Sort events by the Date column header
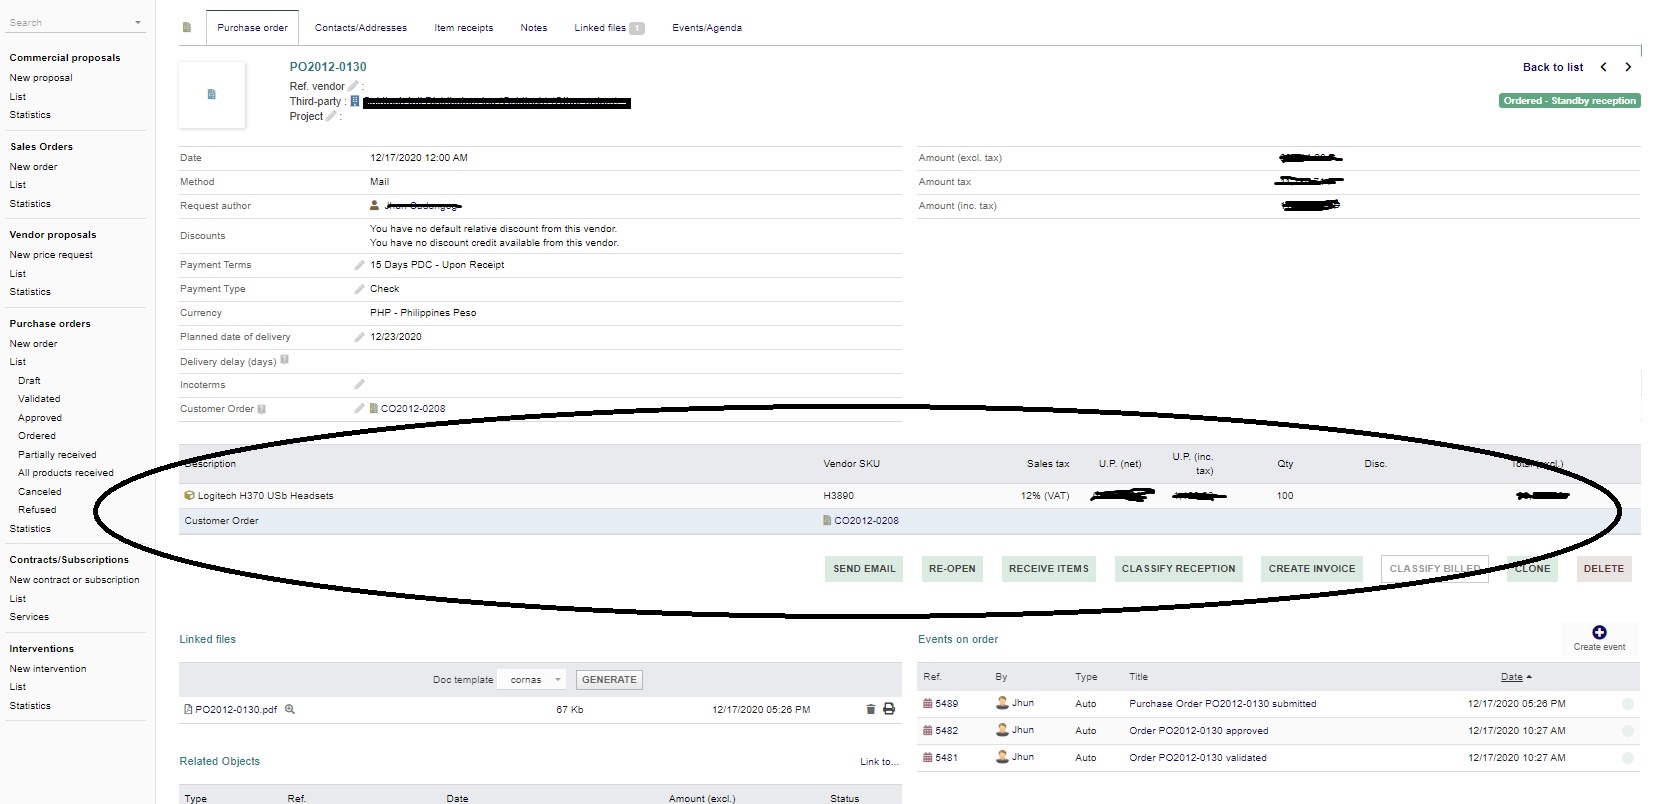1655x804 pixels. point(1512,677)
